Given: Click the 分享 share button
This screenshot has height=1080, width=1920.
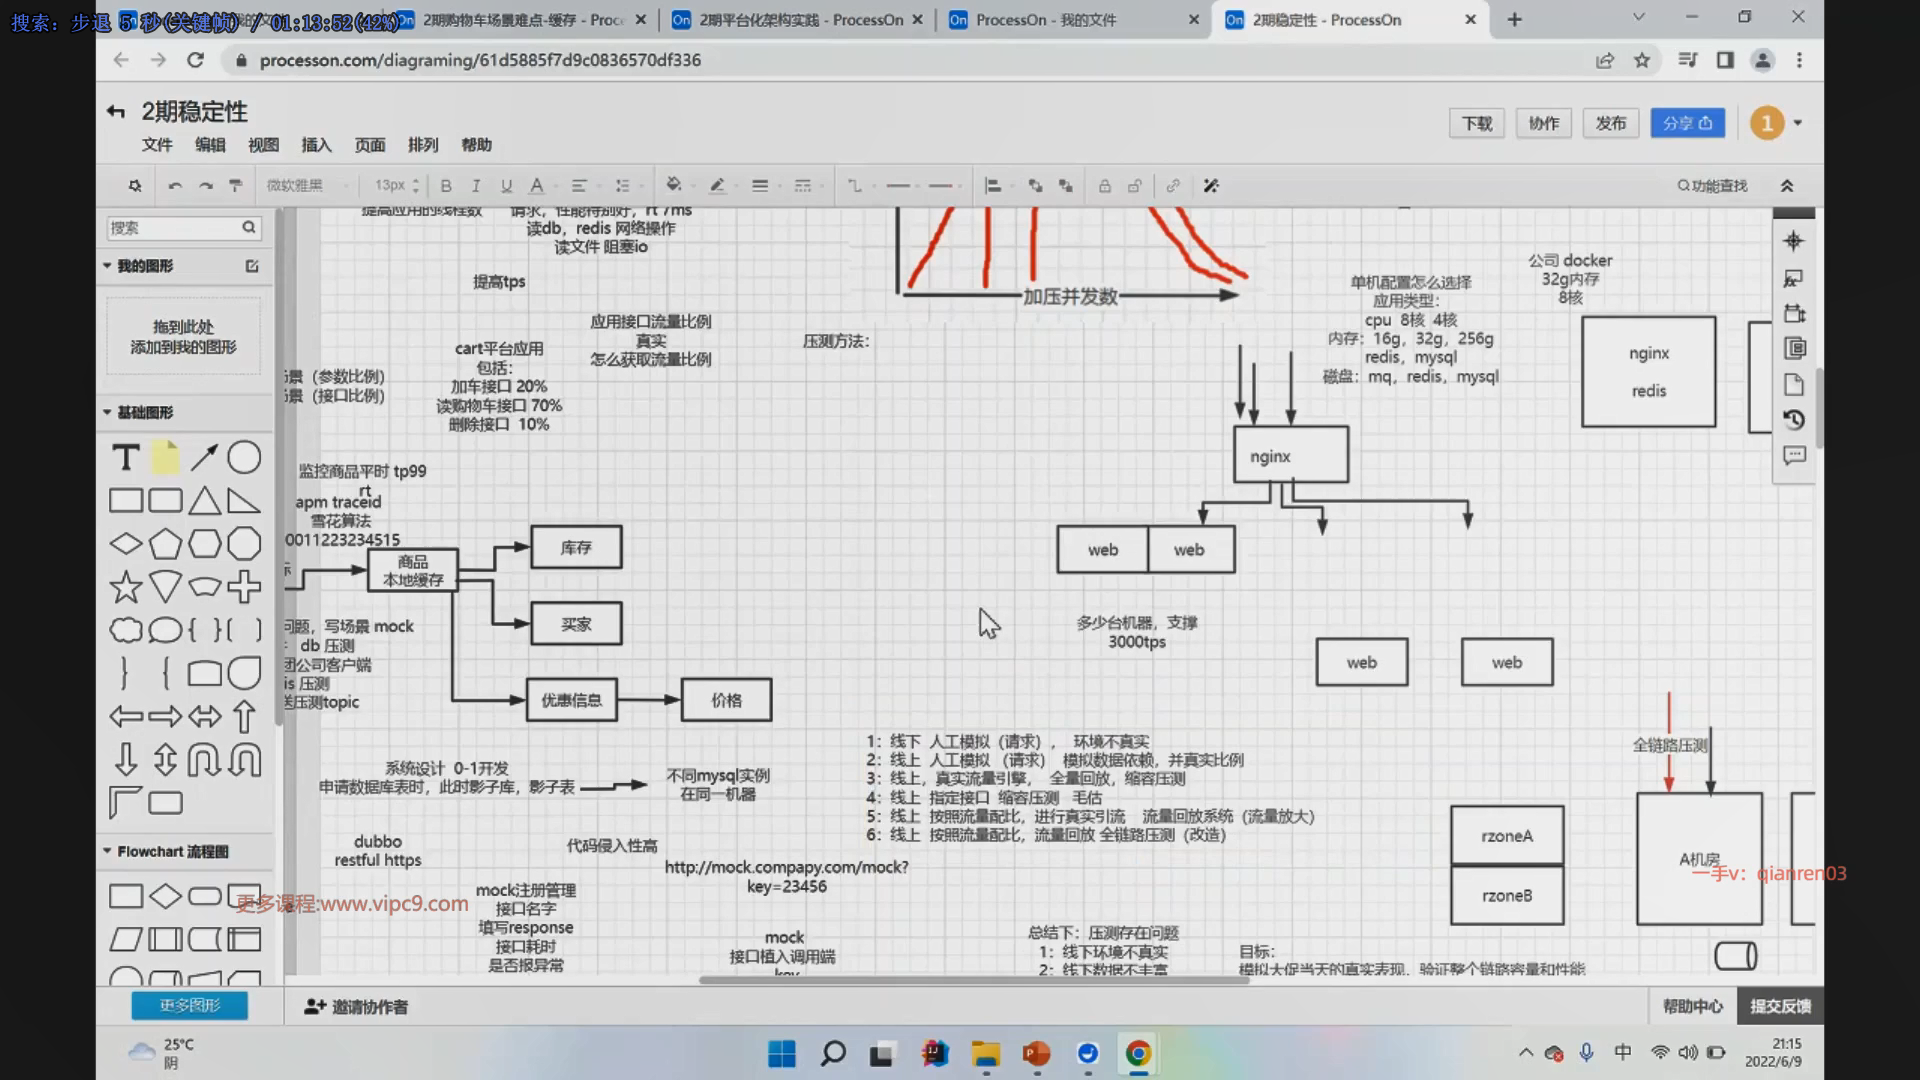Looking at the screenshot, I should pos(1687,123).
